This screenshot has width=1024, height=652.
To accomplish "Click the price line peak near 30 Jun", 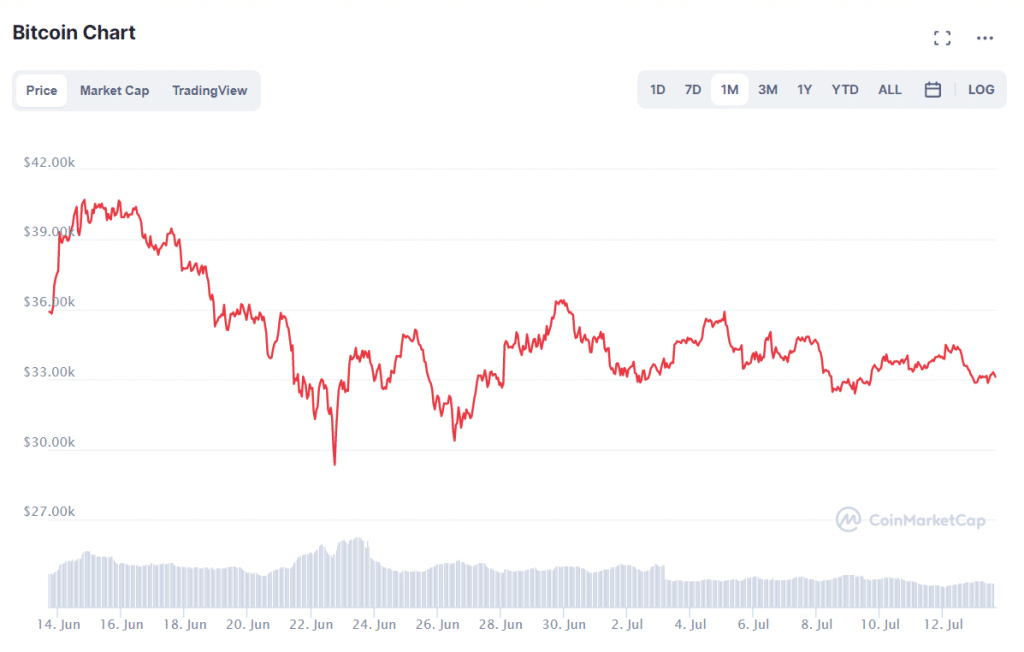I will [561, 301].
